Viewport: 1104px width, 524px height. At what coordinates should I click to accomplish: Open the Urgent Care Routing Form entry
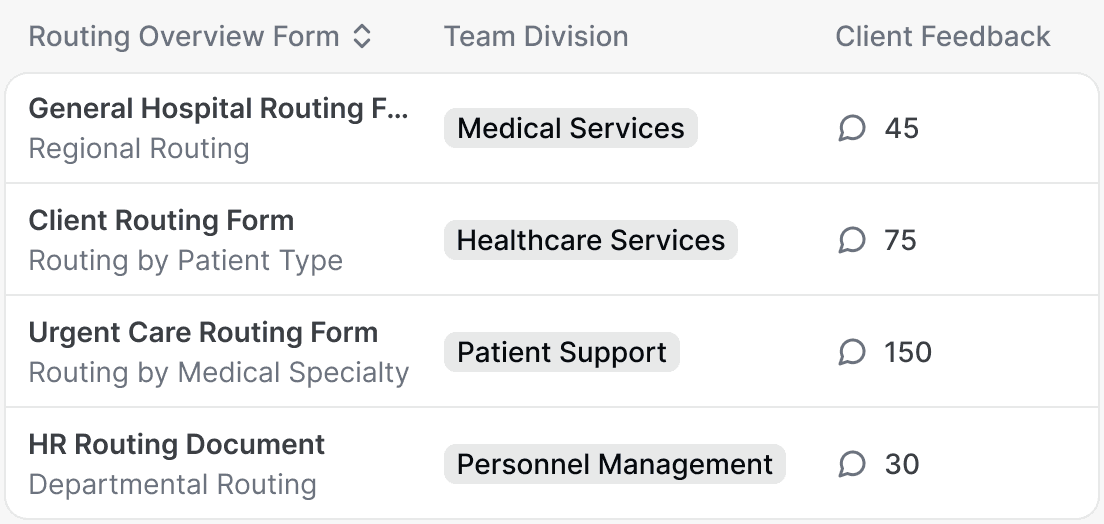203,332
